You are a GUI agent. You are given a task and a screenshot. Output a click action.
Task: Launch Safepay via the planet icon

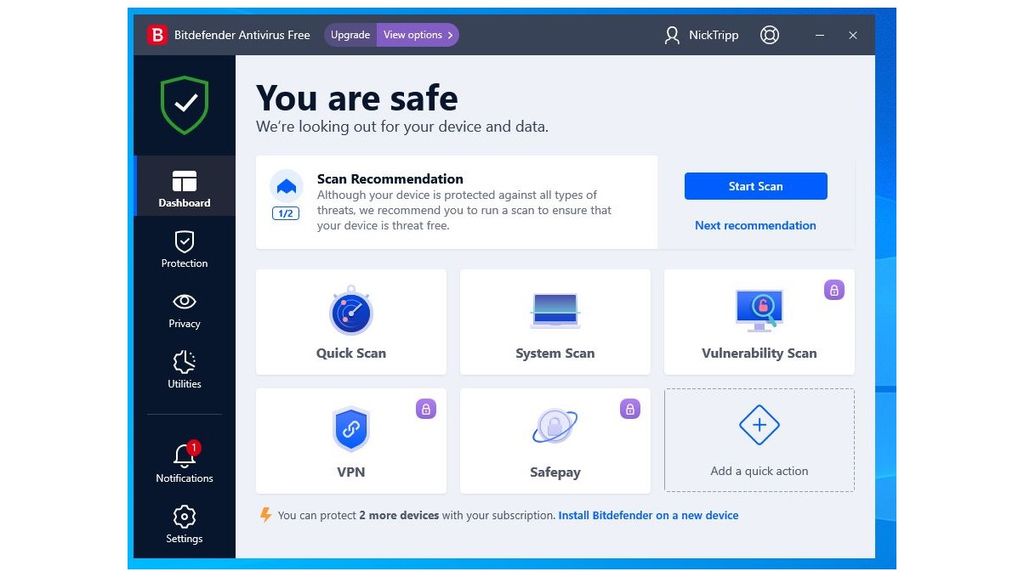click(x=555, y=428)
